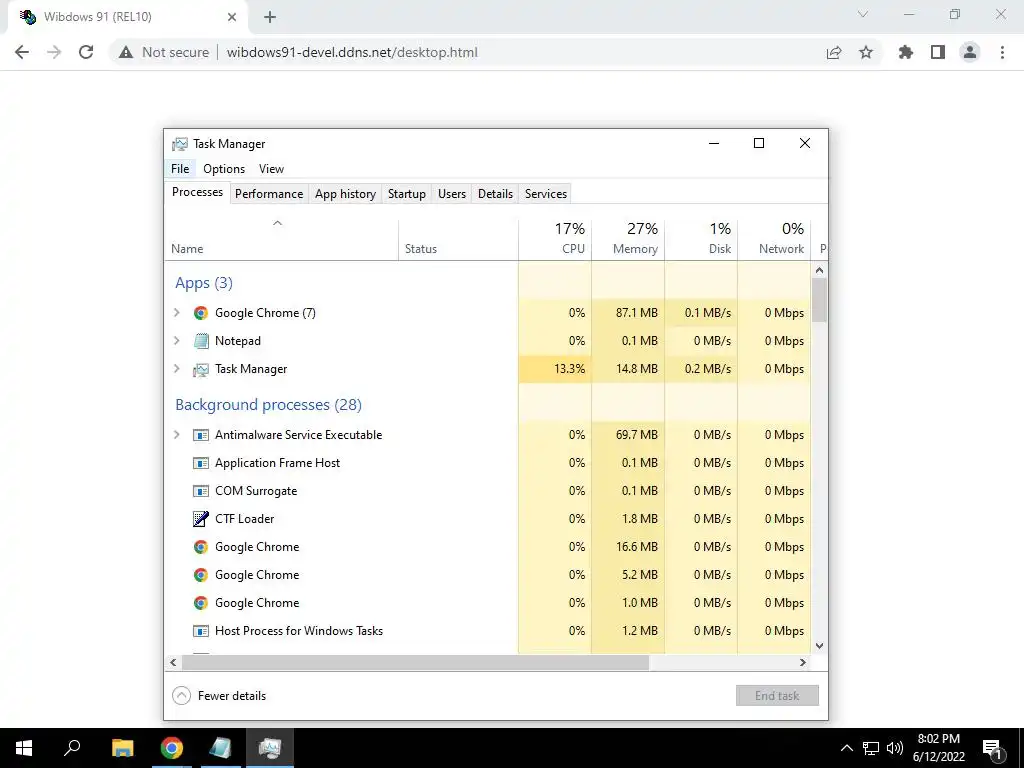Click the scroll down arrow
This screenshot has height=768, width=1024.
(x=820, y=646)
